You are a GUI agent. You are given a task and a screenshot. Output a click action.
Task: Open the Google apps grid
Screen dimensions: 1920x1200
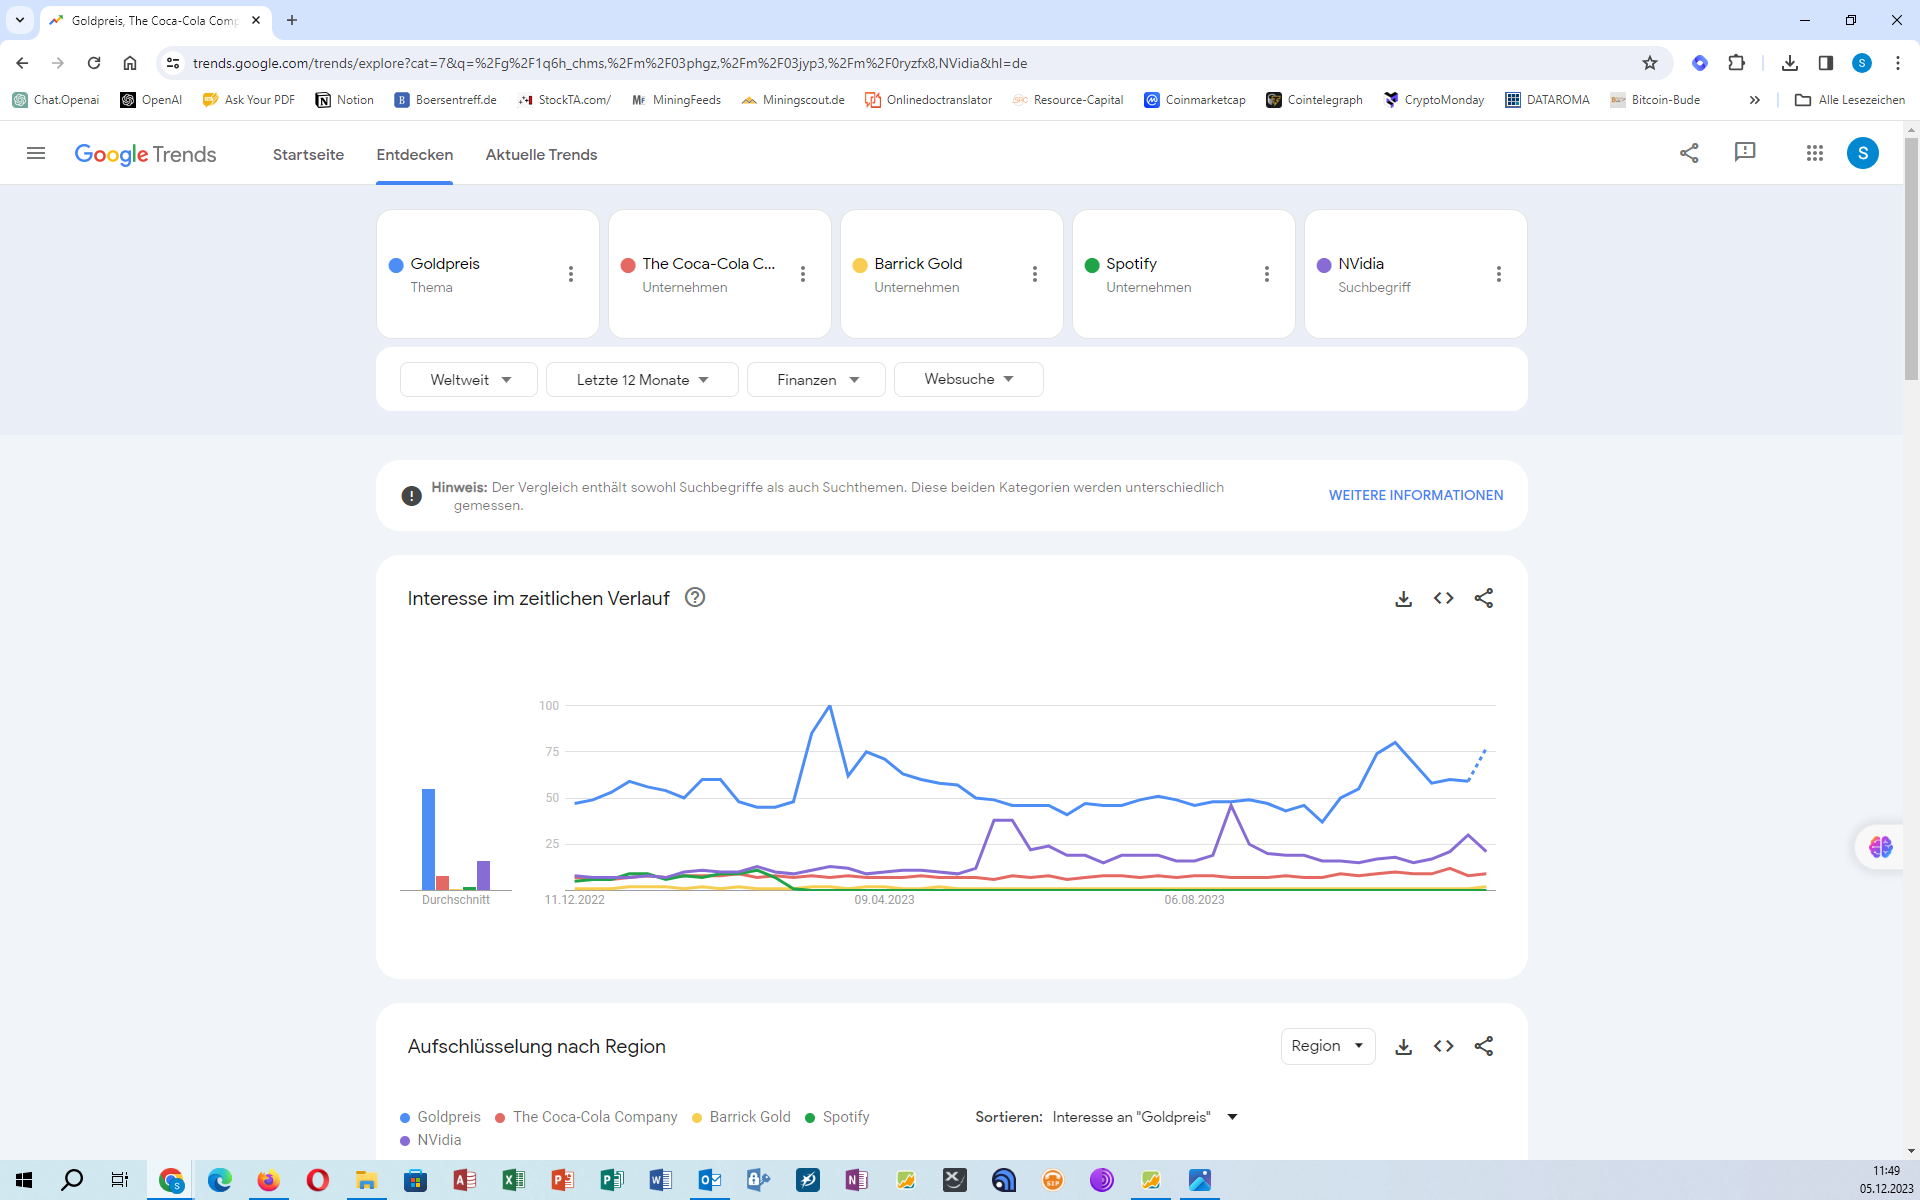pos(1814,153)
